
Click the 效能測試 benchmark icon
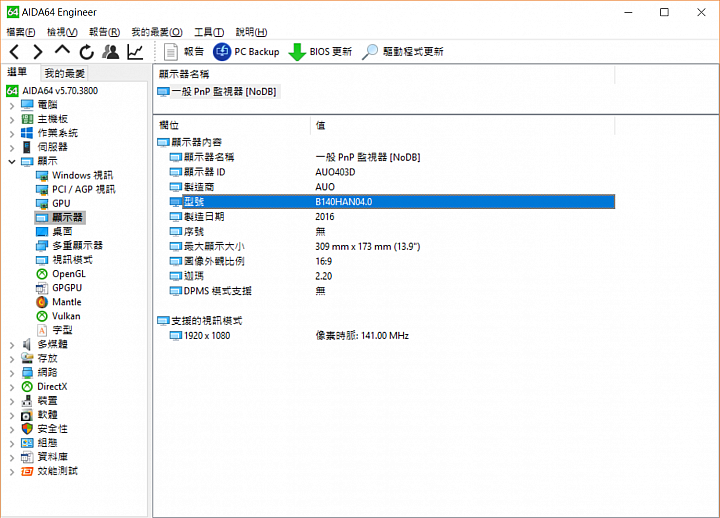click(27, 471)
